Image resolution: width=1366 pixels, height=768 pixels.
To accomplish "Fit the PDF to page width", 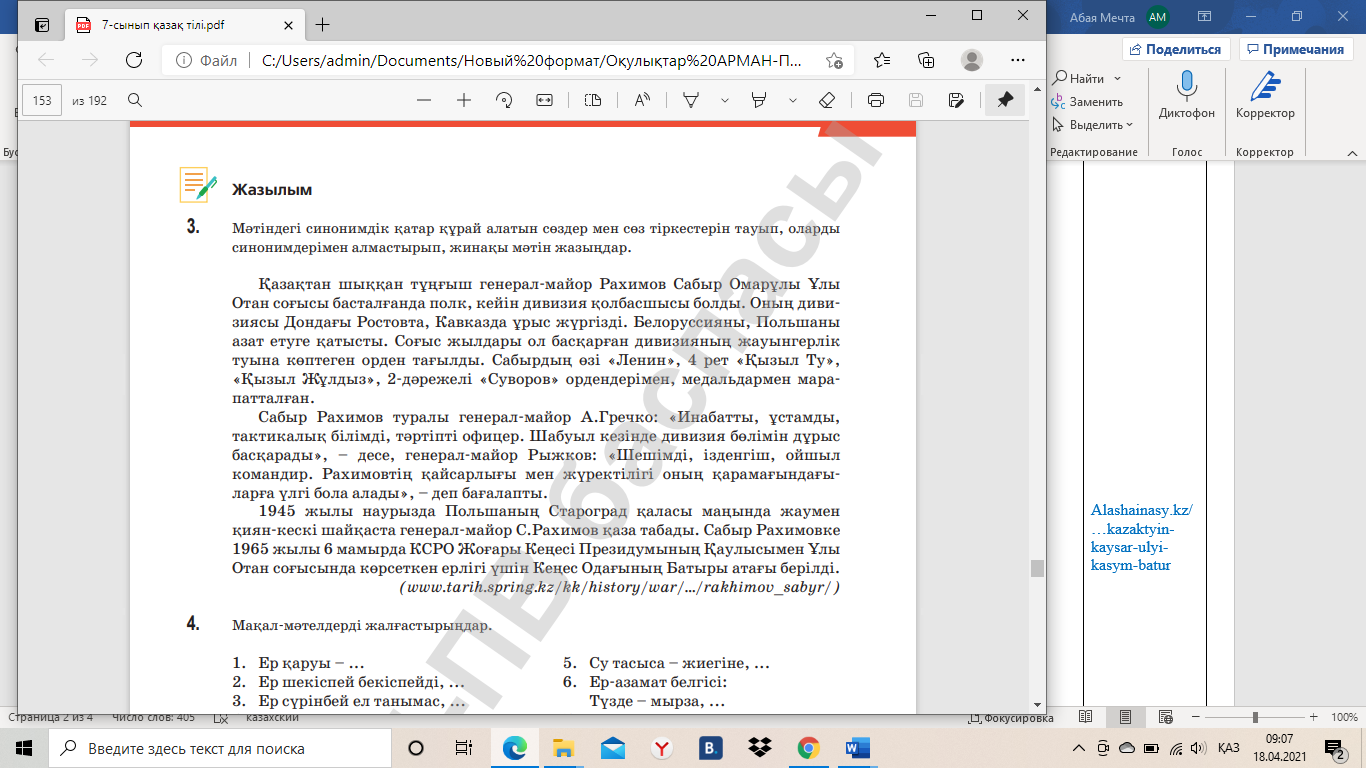I will (x=544, y=100).
